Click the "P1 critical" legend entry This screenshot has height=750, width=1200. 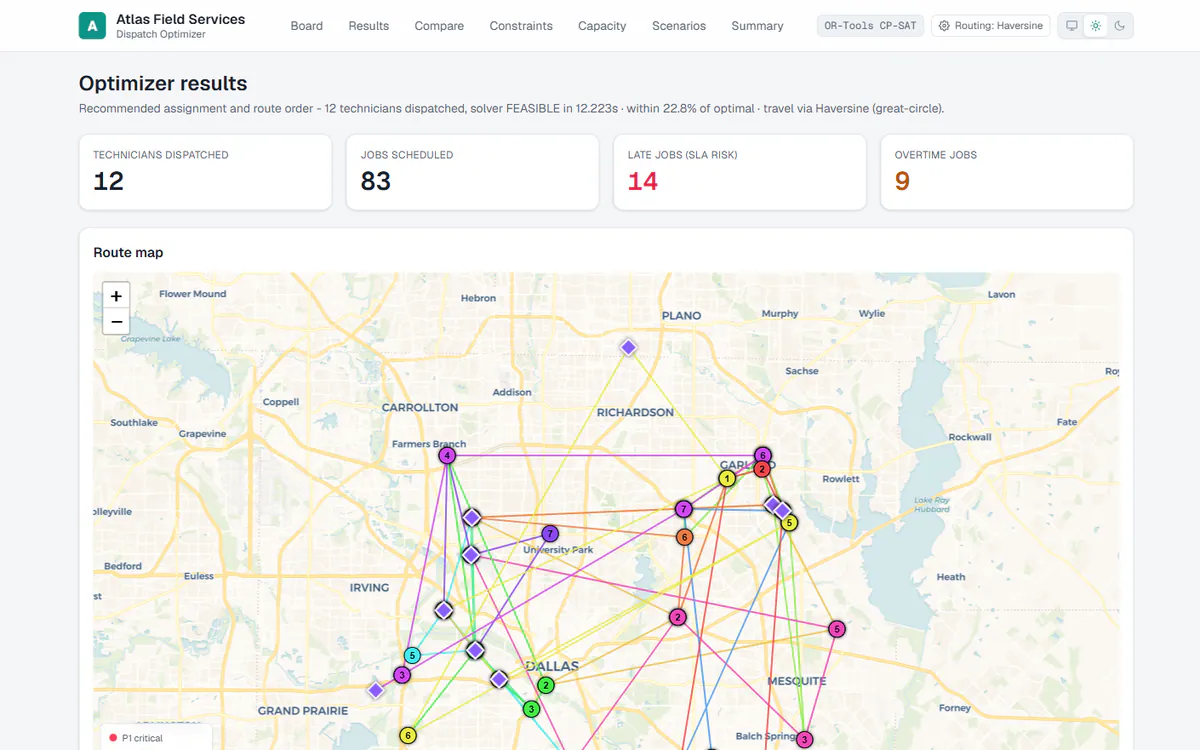point(135,738)
